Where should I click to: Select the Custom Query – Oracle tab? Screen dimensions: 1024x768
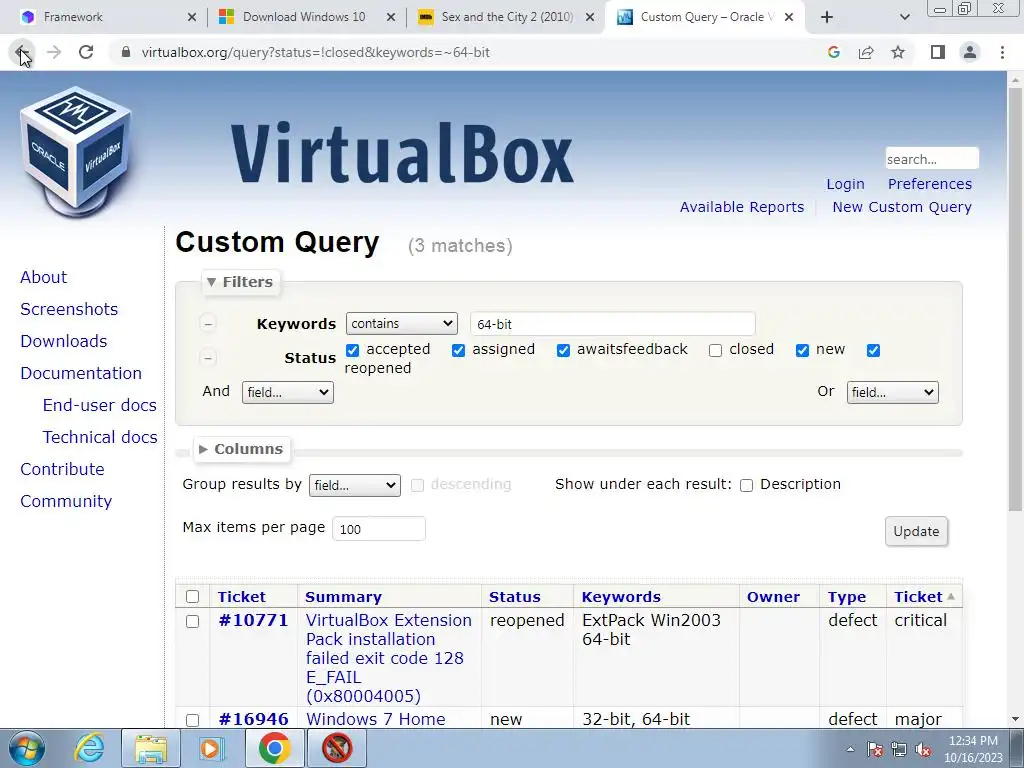click(x=706, y=17)
